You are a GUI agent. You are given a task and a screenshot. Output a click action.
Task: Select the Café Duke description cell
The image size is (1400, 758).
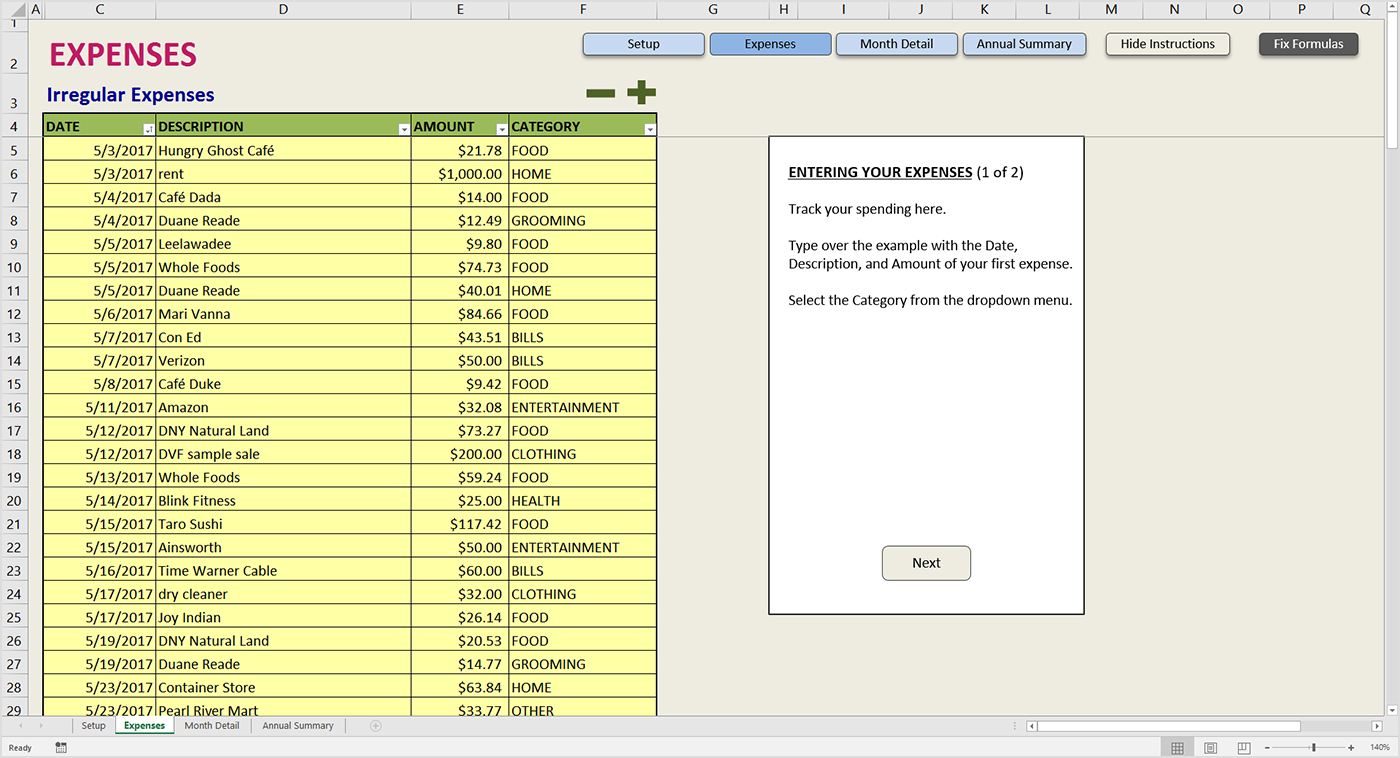pos(283,384)
